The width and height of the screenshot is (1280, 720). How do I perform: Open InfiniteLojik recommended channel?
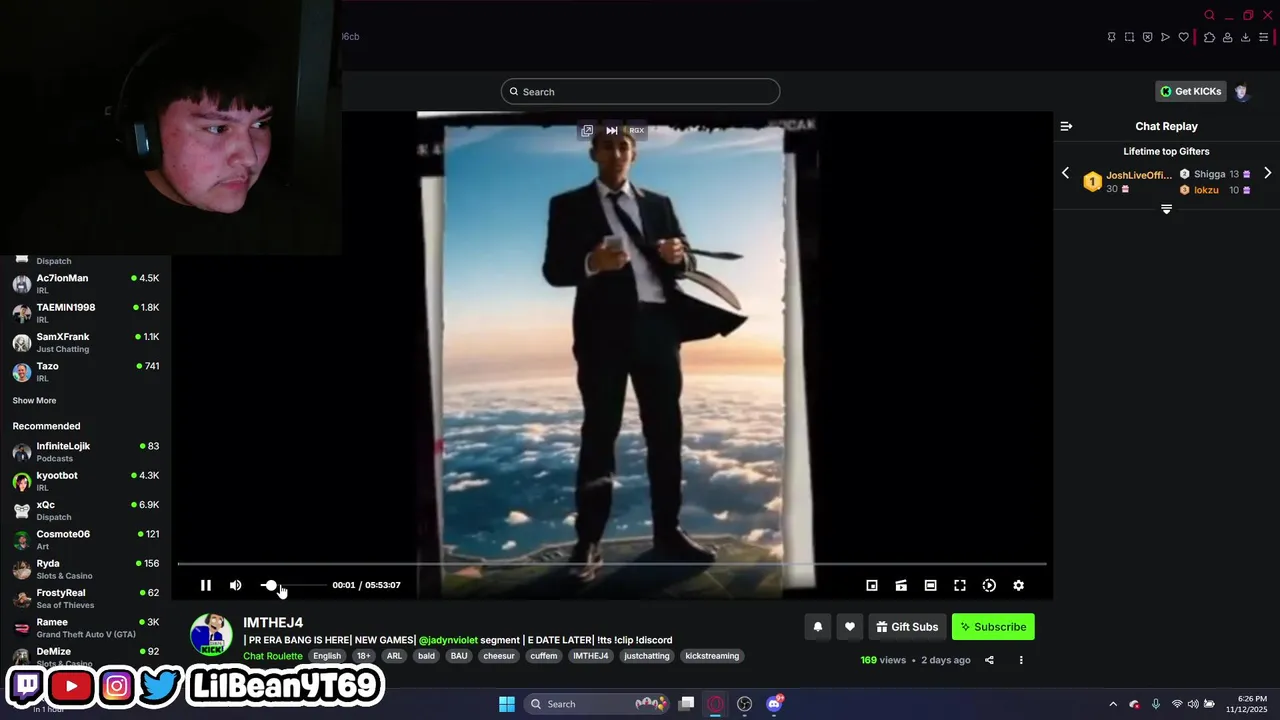86,452
